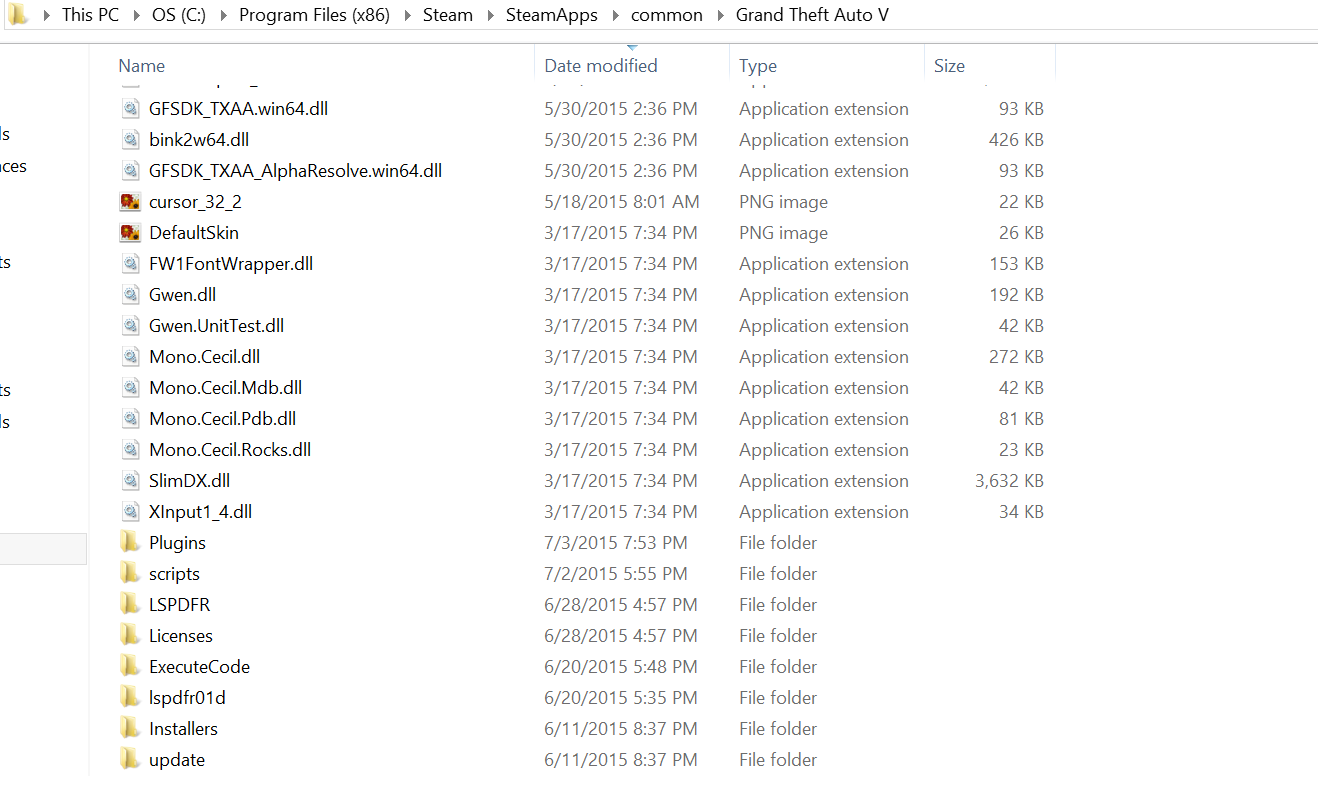Image resolution: width=1318 pixels, height=802 pixels.
Task: Click the PNG image type for DefaultSkin
Action: (783, 233)
